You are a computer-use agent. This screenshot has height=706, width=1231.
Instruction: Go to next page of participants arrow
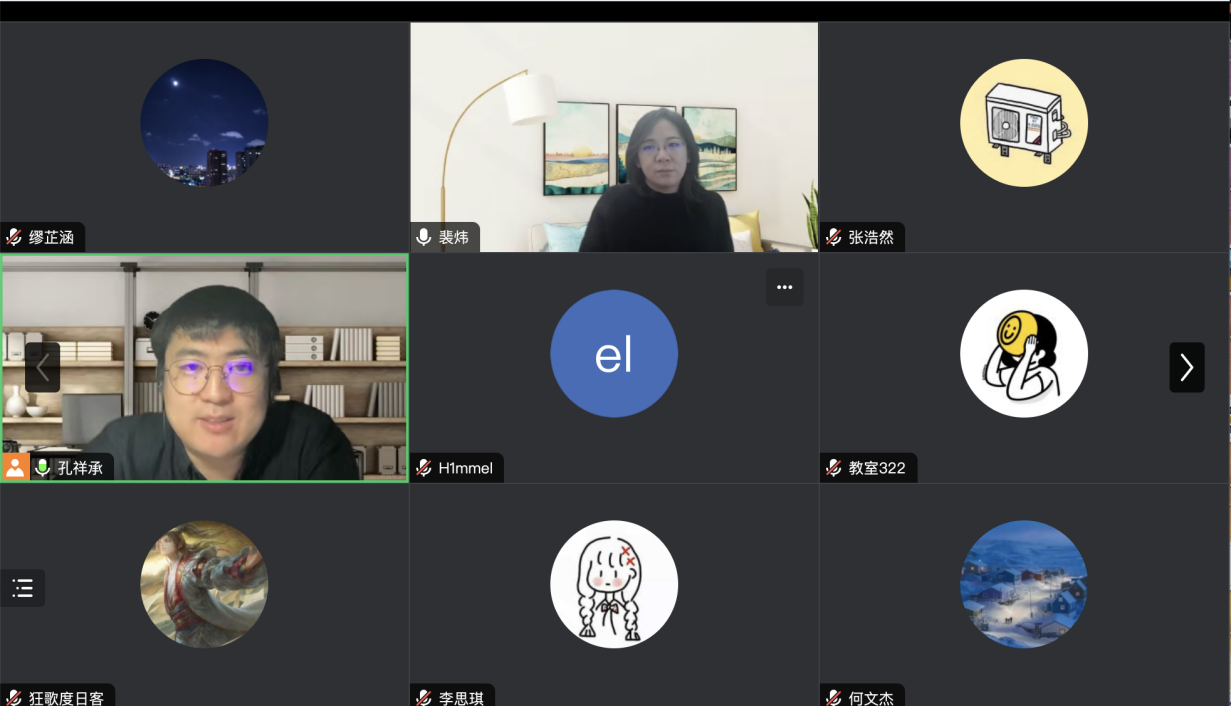click(1187, 367)
